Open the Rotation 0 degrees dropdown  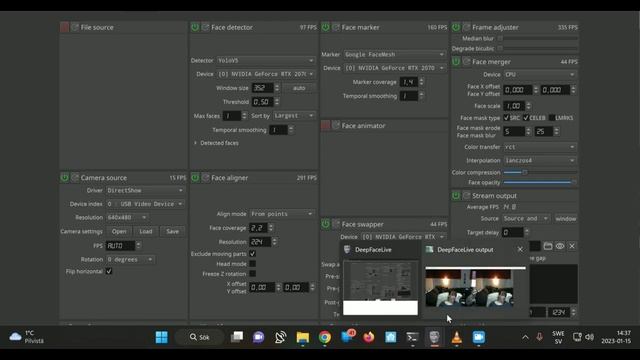[x=130, y=259]
